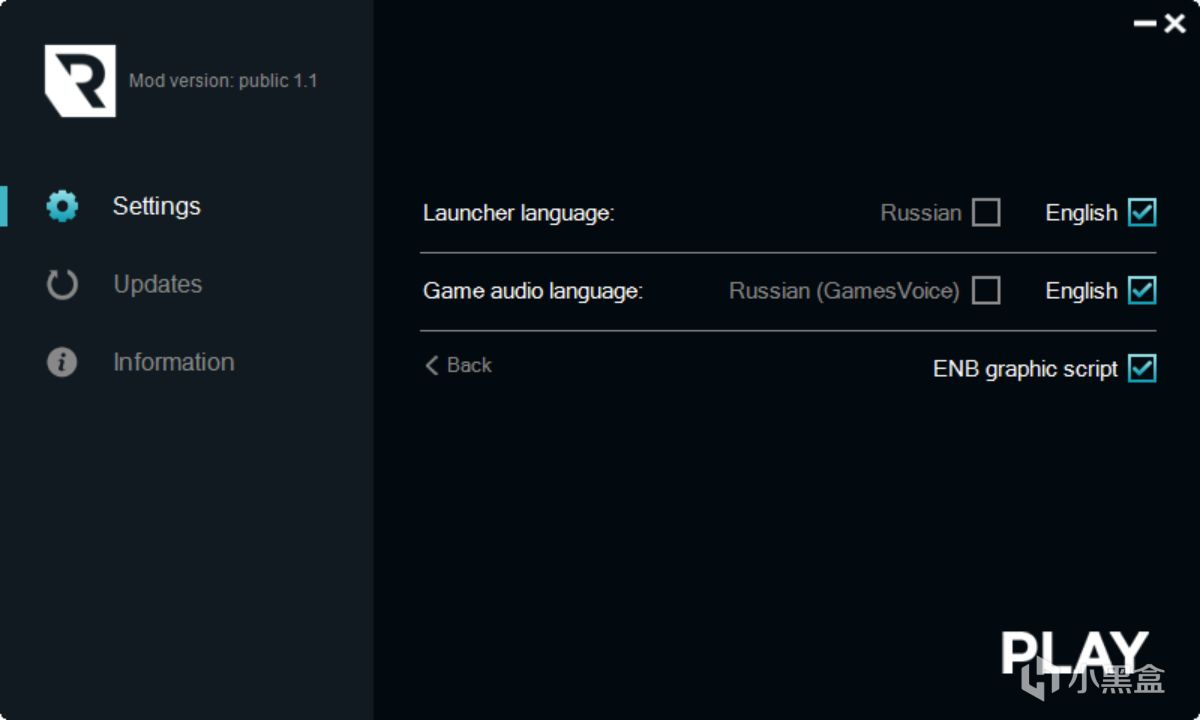Screen dimensions: 1200x720
Task: Click the Russian (GamesVoice) label
Action: click(844, 291)
